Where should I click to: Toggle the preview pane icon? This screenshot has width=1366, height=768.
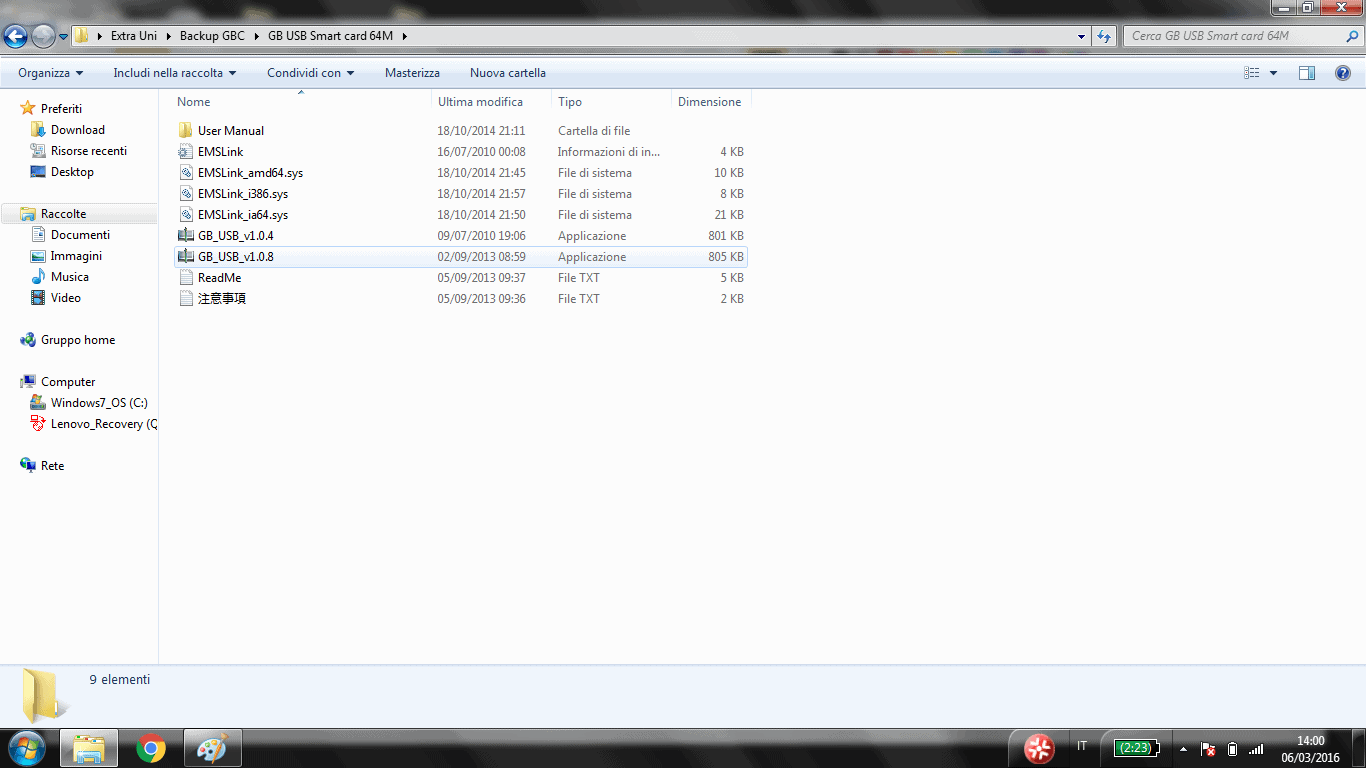point(1306,73)
